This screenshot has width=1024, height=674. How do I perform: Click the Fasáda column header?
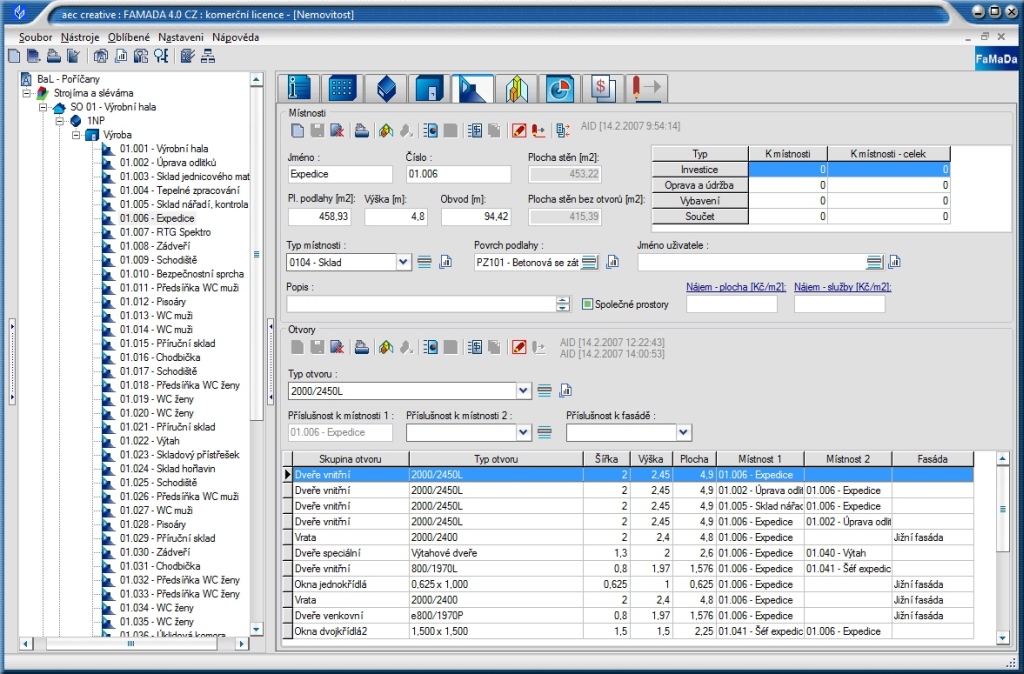[x=932, y=459]
